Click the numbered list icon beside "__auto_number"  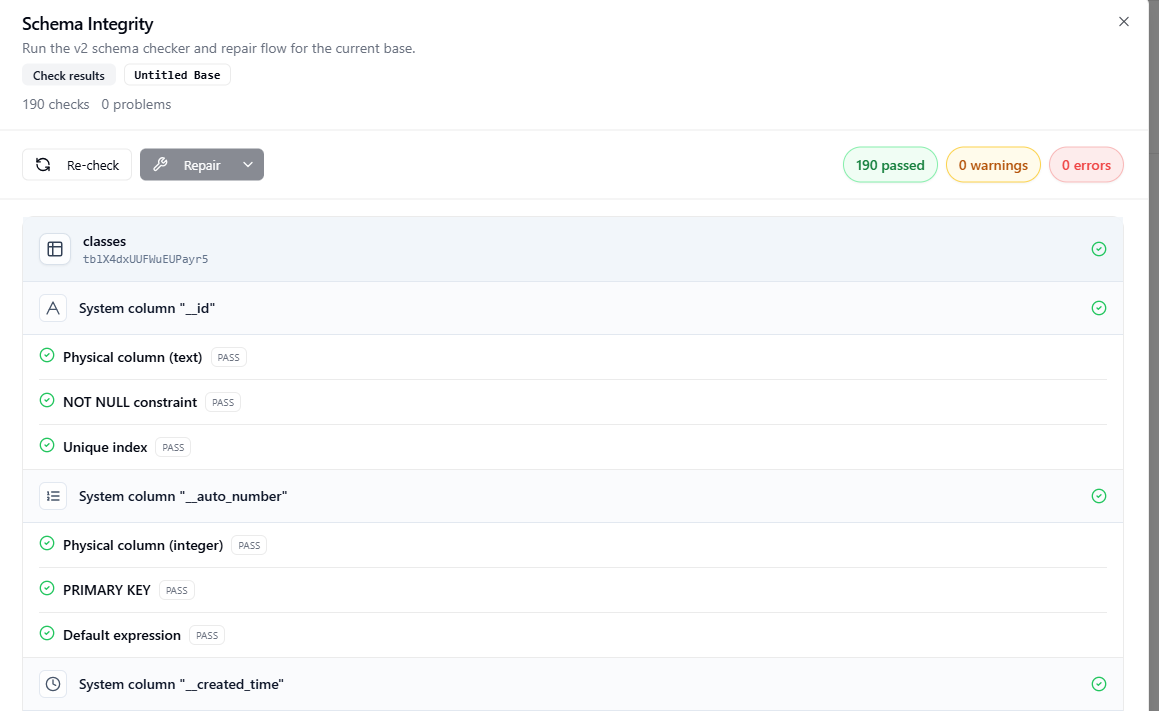[x=53, y=496]
